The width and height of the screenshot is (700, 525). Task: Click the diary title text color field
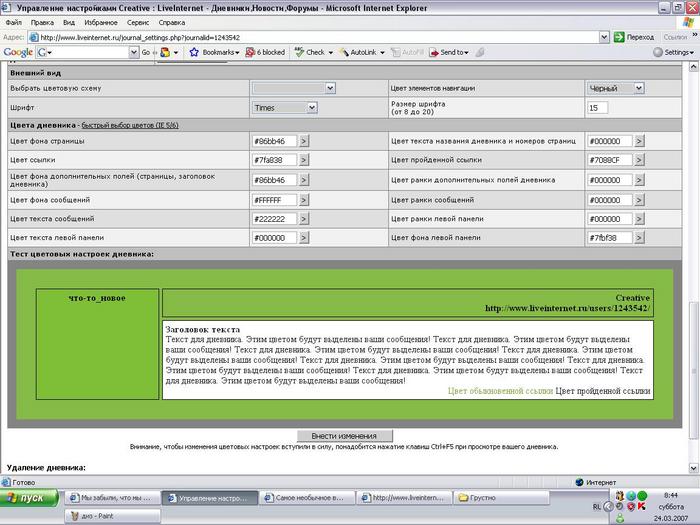click(610, 141)
